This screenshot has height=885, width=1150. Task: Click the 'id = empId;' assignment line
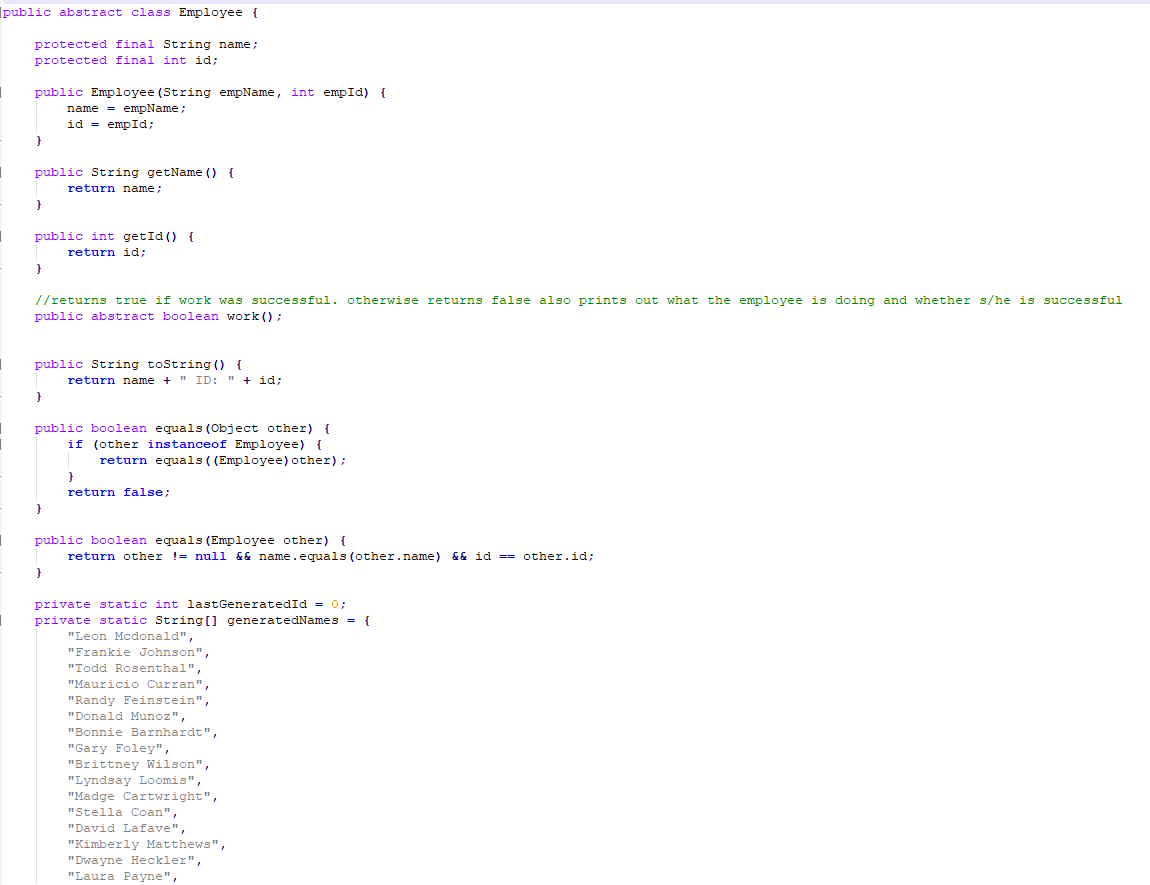[111, 125]
